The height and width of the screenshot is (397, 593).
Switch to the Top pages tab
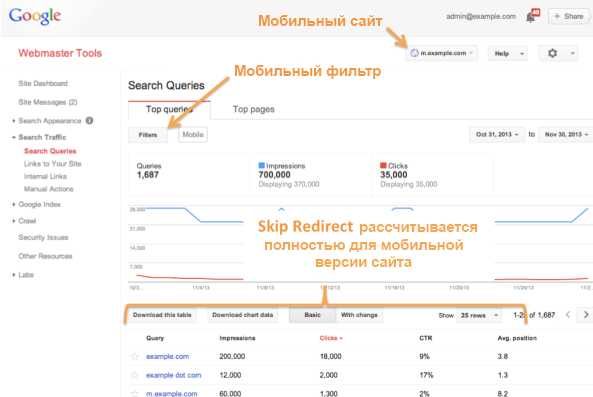pyautogui.click(x=253, y=109)
